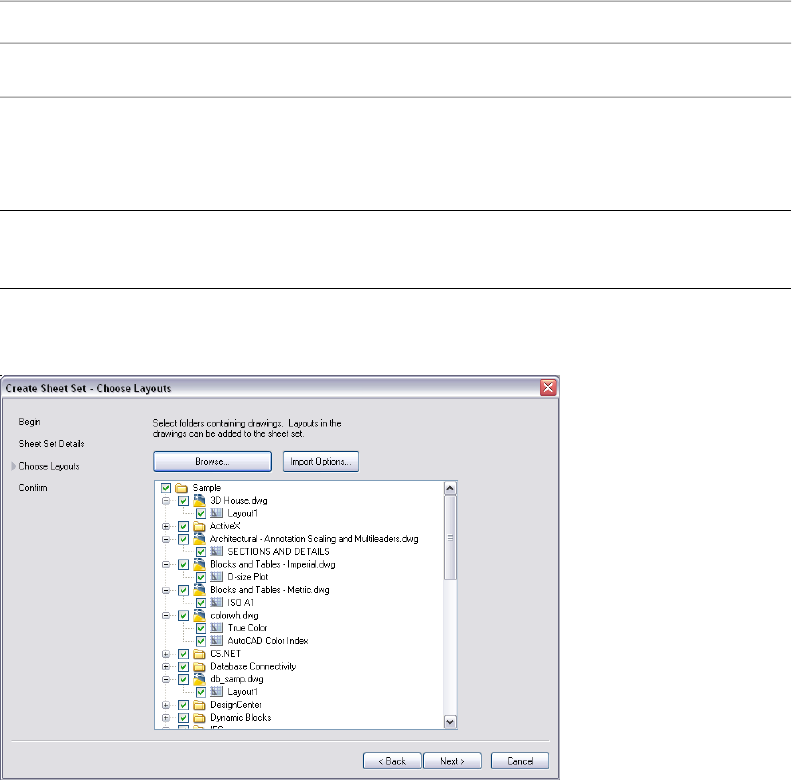Click the db_samp.dwg drawing icon

click(x=199, y=679)
